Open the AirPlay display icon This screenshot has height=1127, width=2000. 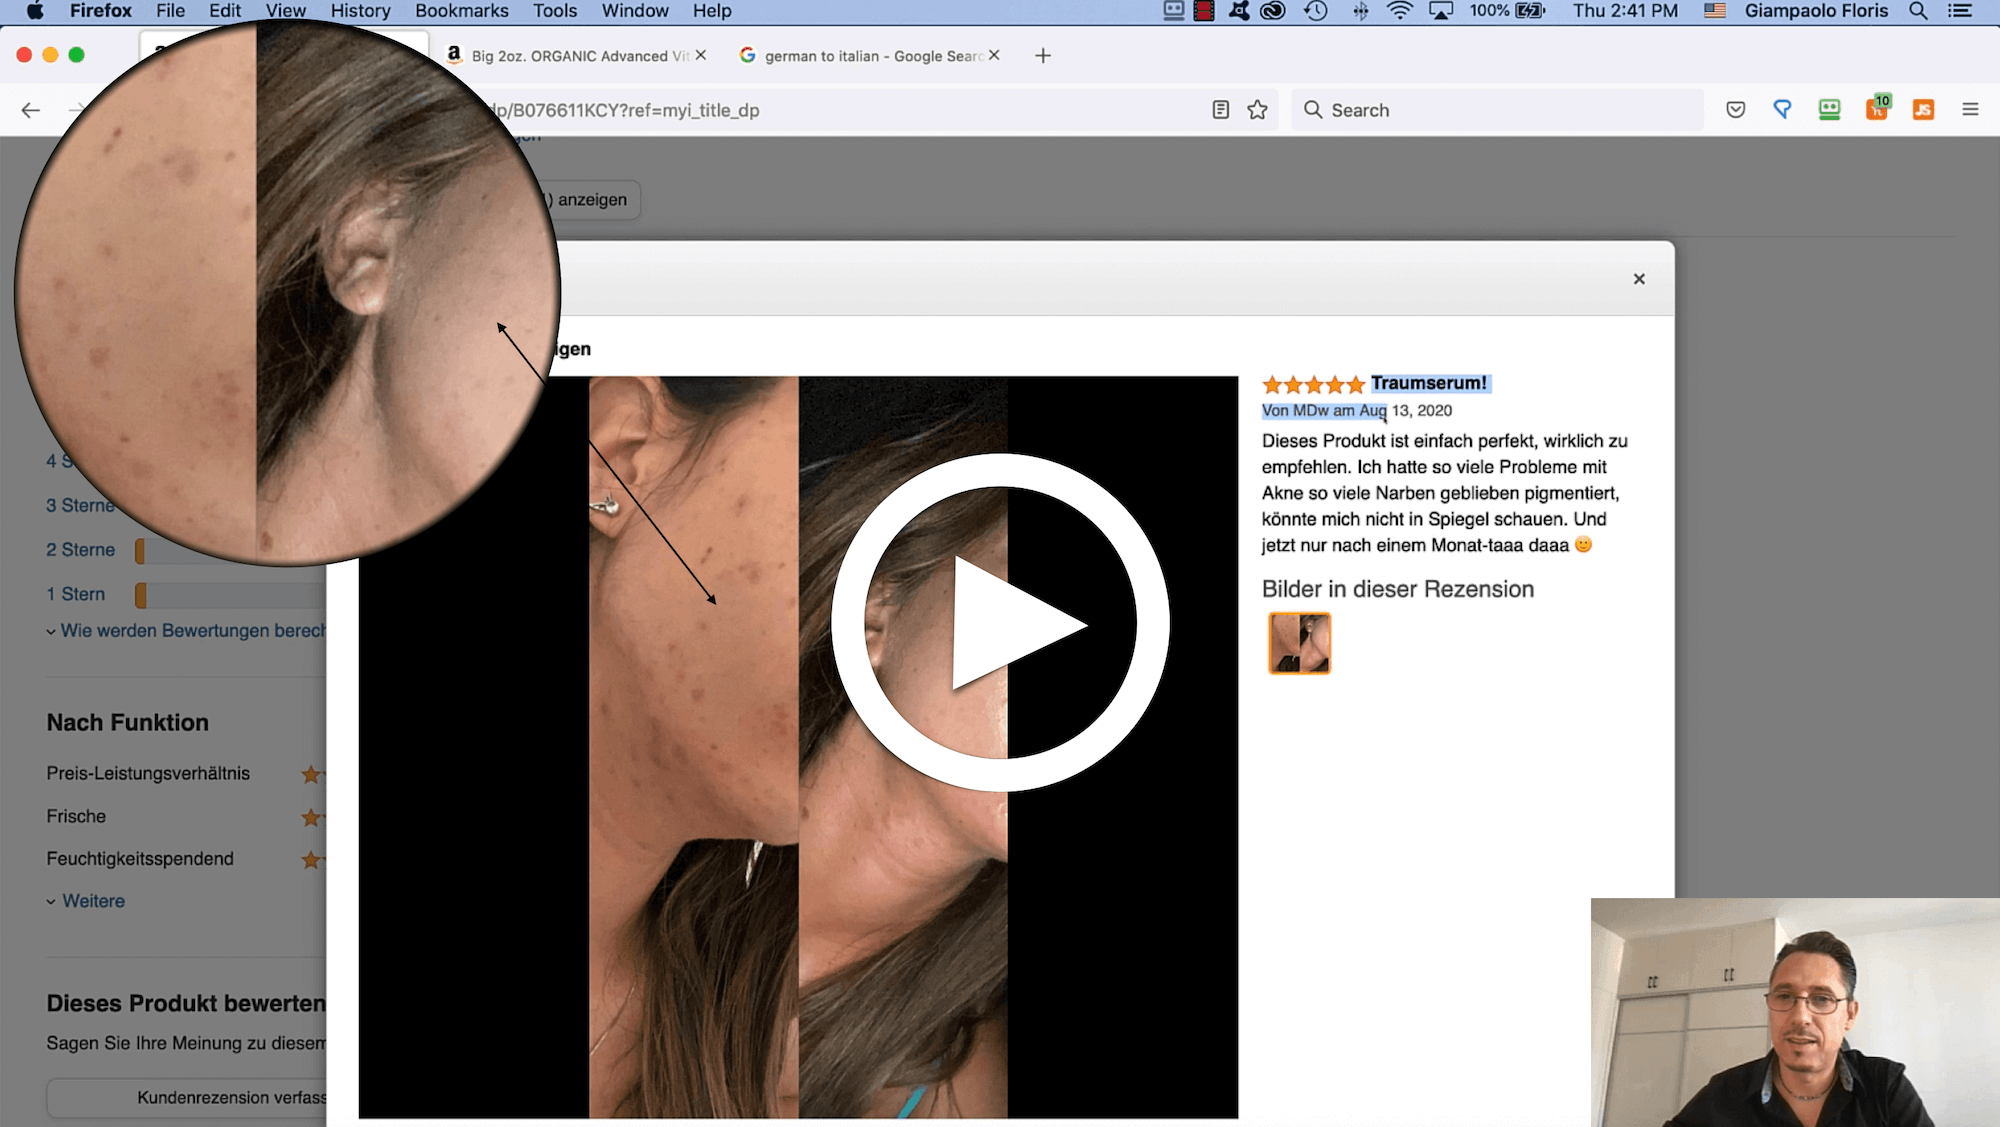(1440, 11)
